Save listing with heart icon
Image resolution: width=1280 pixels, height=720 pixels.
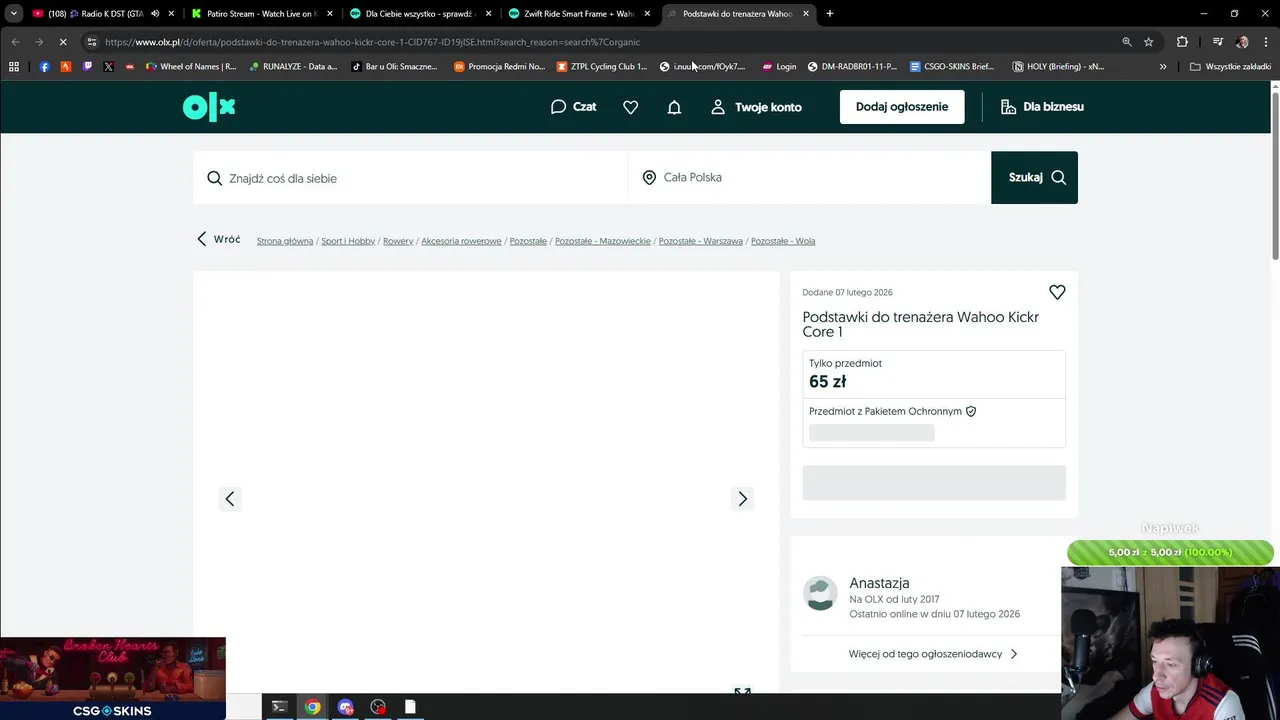point(1057,292)
